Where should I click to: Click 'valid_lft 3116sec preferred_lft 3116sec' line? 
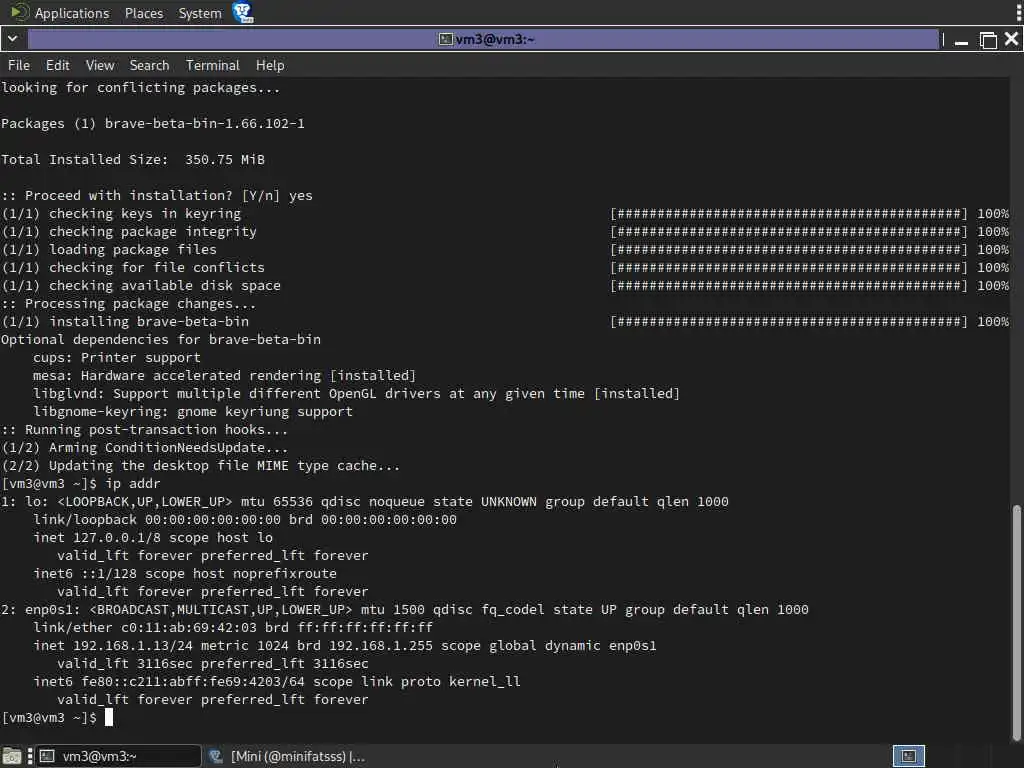(x=213, y=664)
